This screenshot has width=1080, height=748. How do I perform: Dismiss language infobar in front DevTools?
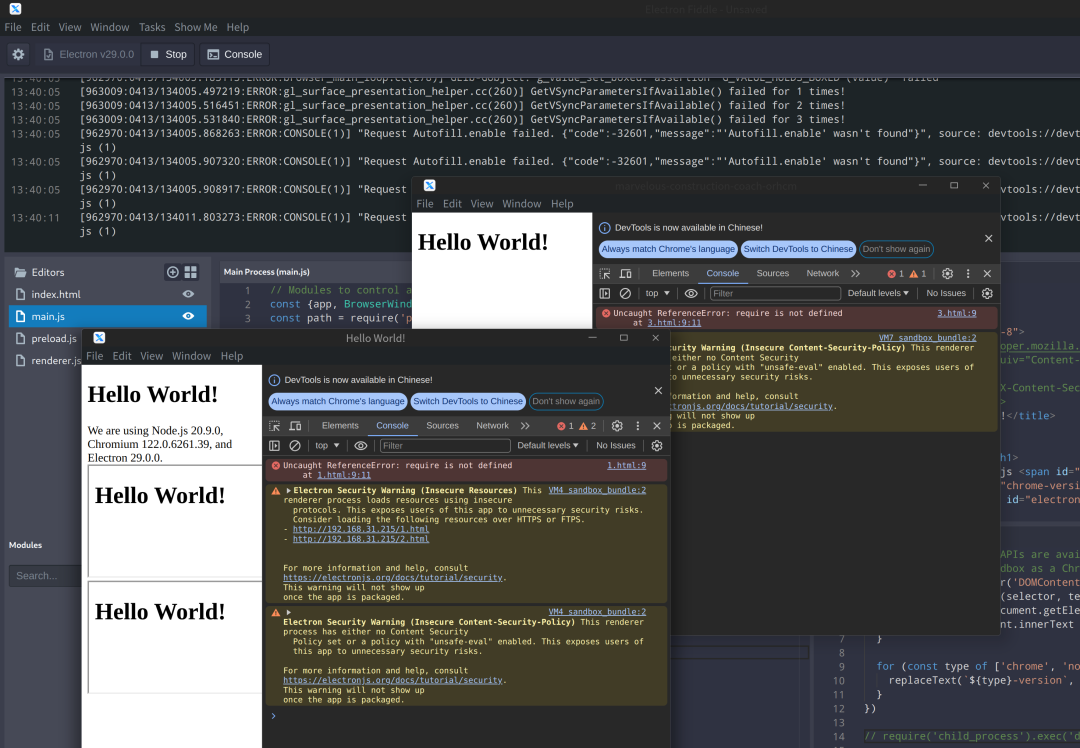658,391
